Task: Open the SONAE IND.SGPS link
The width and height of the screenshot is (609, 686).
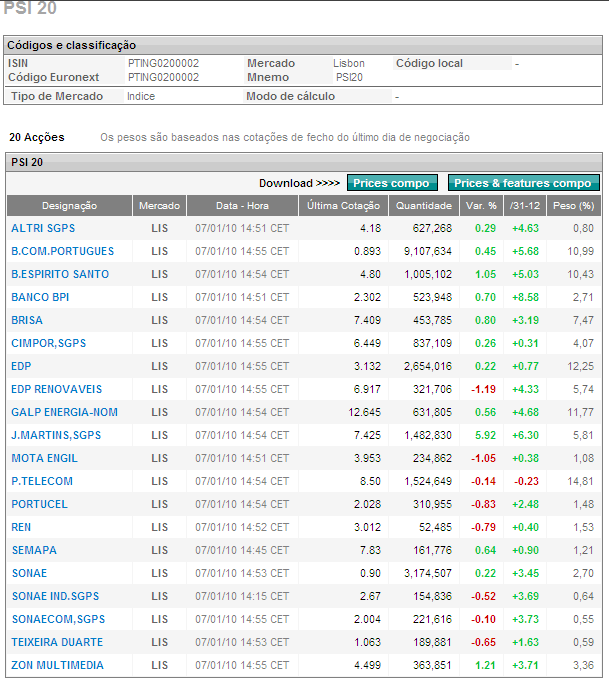Action: [56, 596]
